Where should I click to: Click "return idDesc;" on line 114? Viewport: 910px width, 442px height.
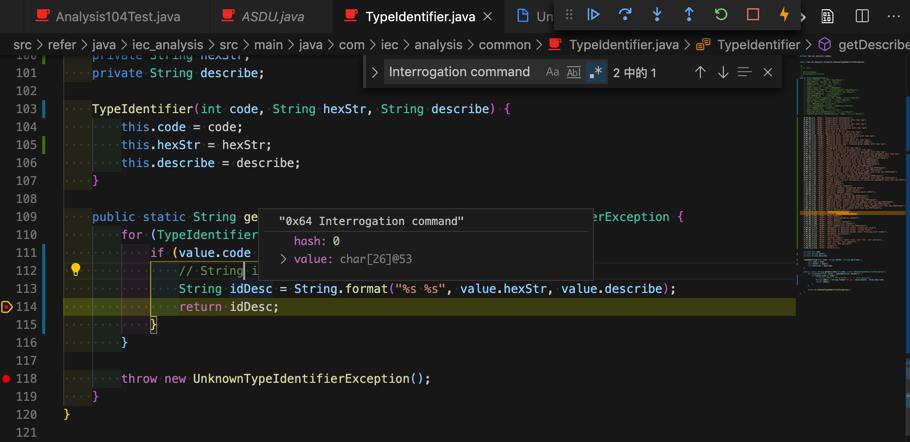[x=229, y=307]
